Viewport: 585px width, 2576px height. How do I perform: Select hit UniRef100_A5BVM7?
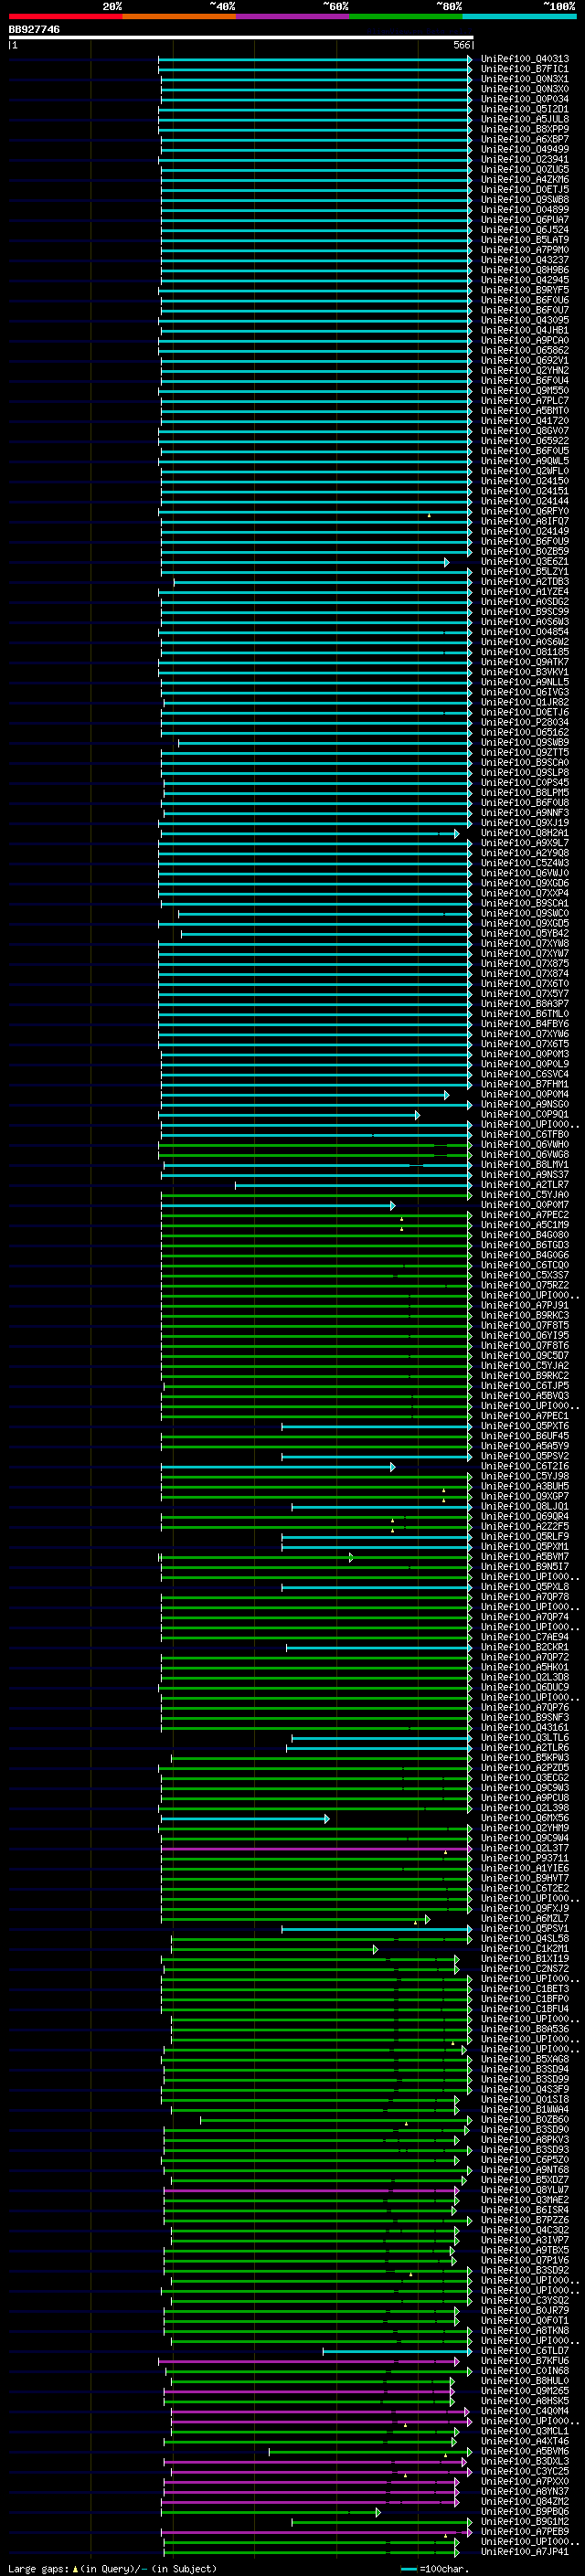click(525, 1557)
